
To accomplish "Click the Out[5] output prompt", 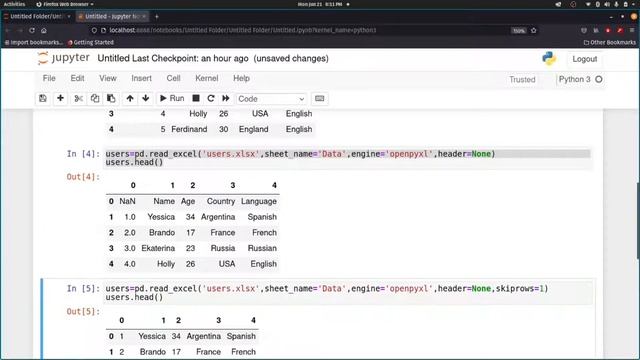I will (83, 311).
